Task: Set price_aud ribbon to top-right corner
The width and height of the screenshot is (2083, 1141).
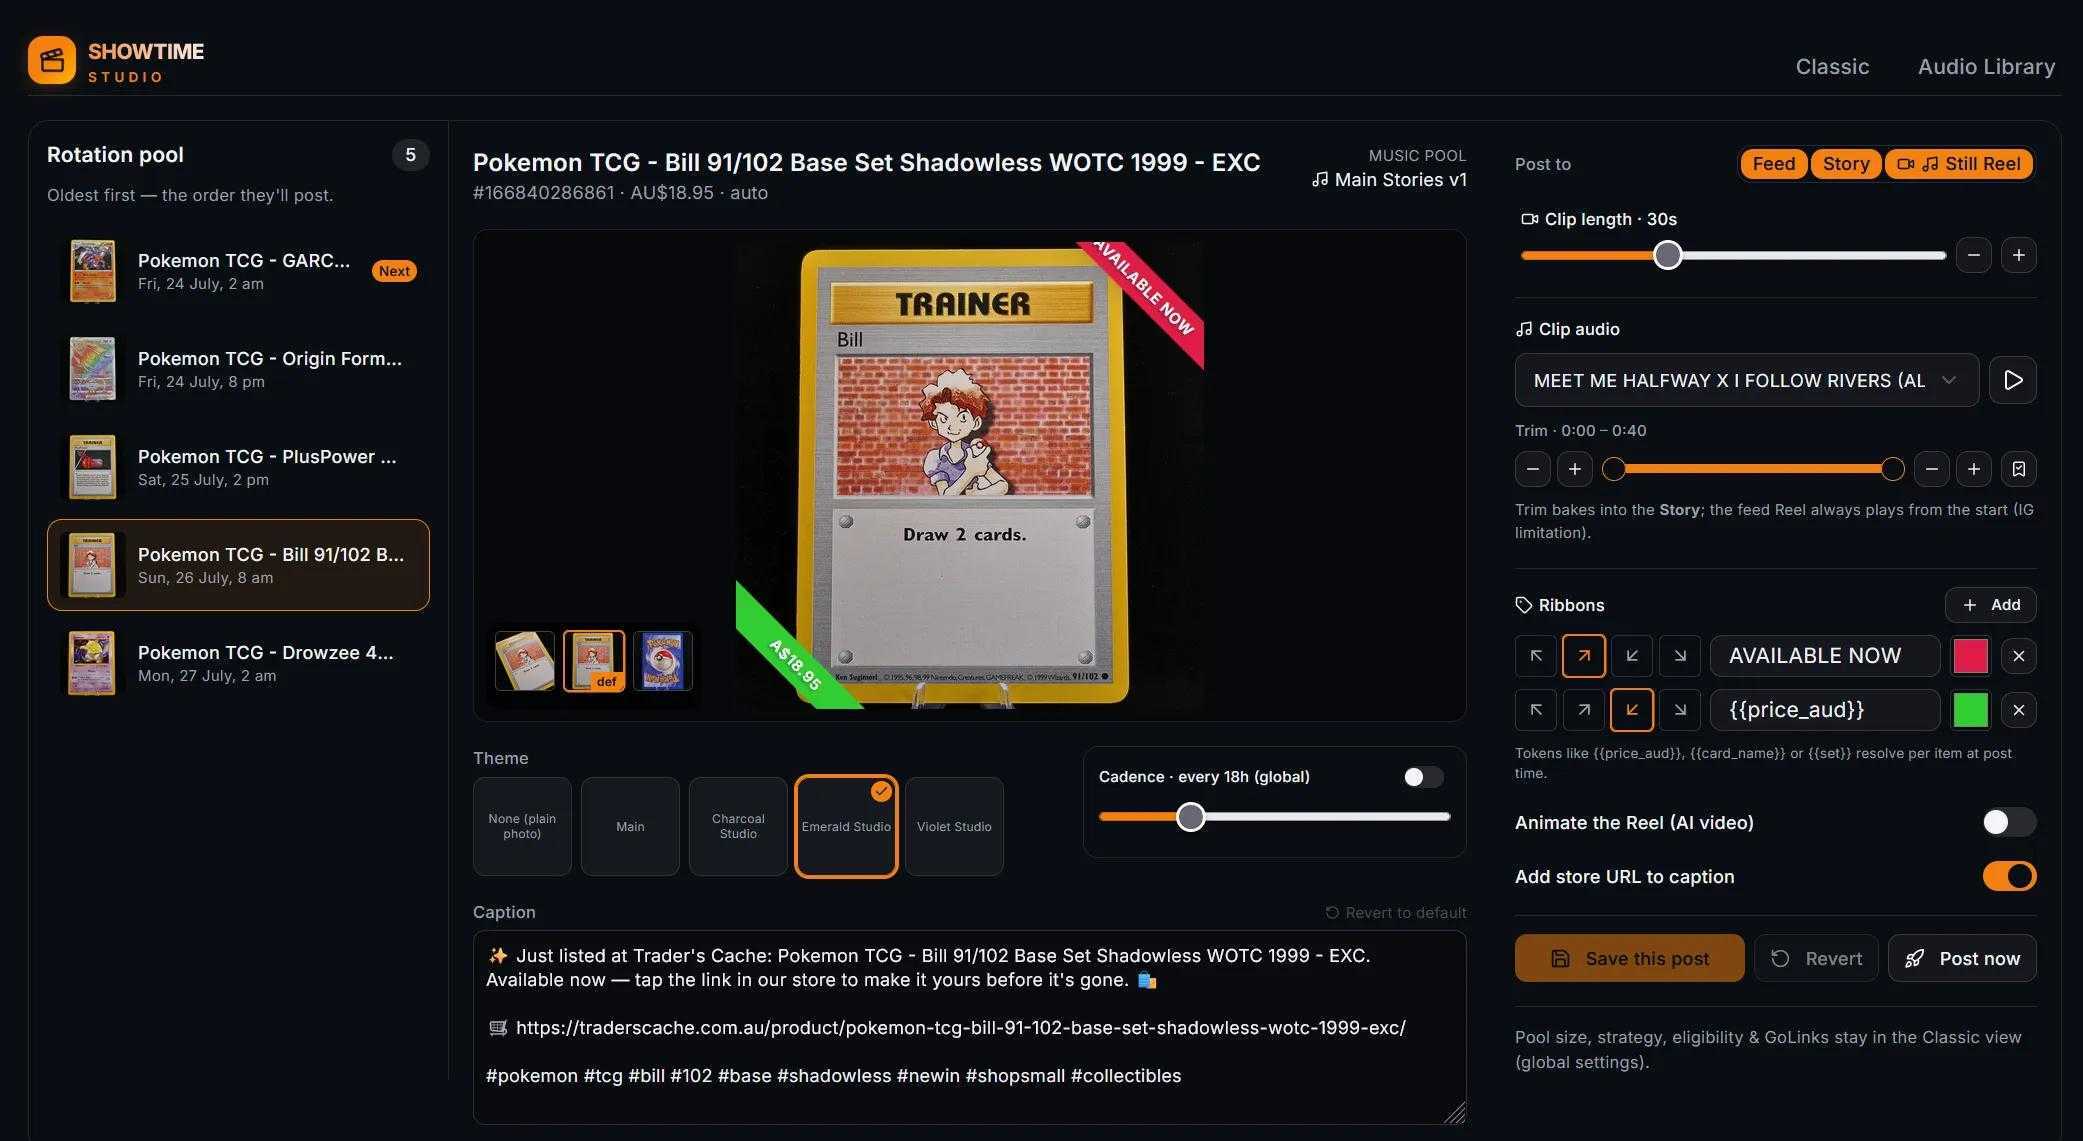Action: [x=1584, y=710]
